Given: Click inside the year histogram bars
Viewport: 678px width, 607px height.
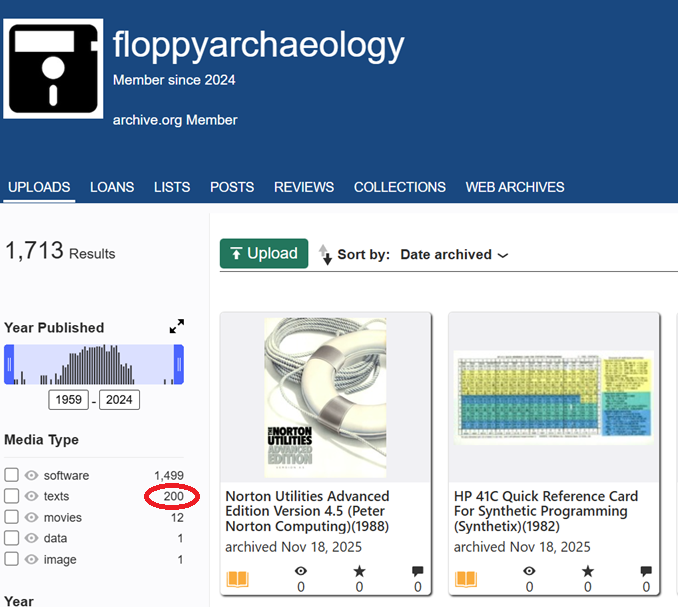Looking at the screenshot, I should (94, 364).
